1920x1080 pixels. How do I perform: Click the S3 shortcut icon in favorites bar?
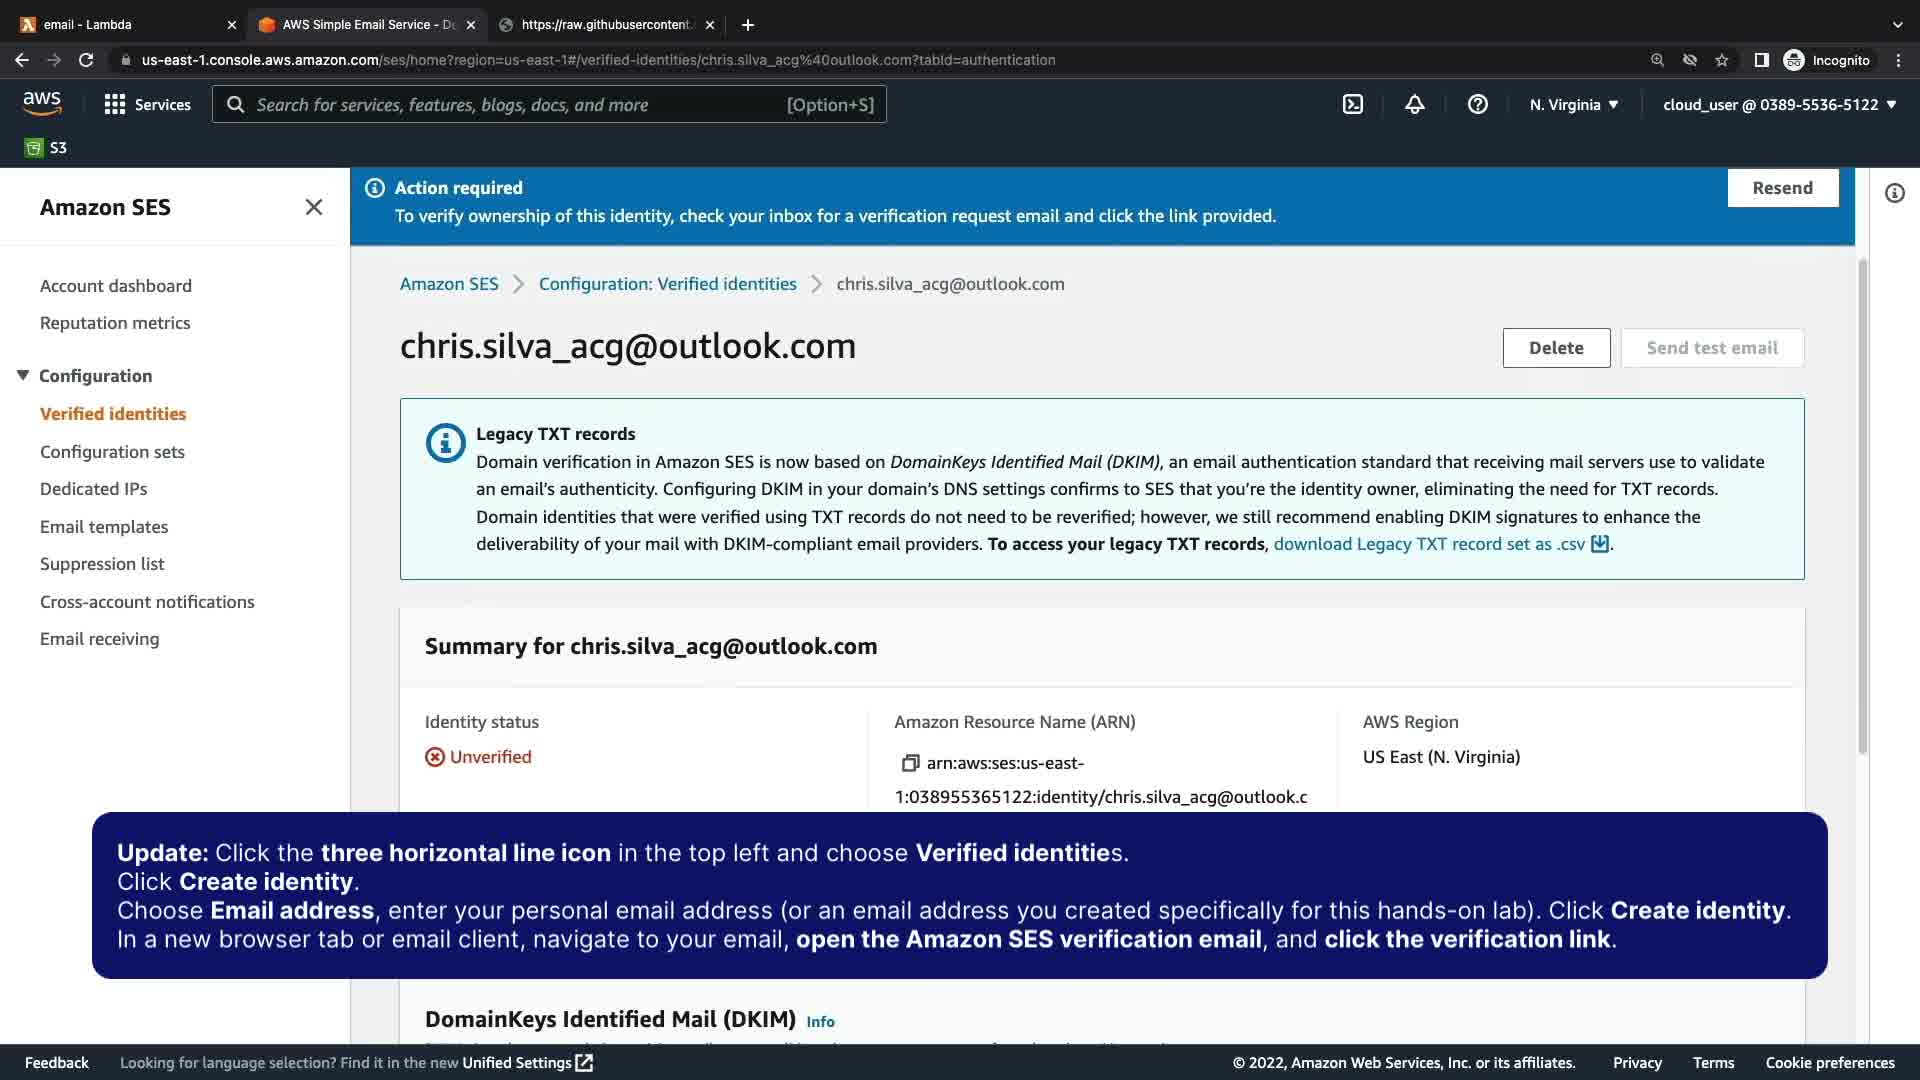pyautogui.click(x=34, y=148)
